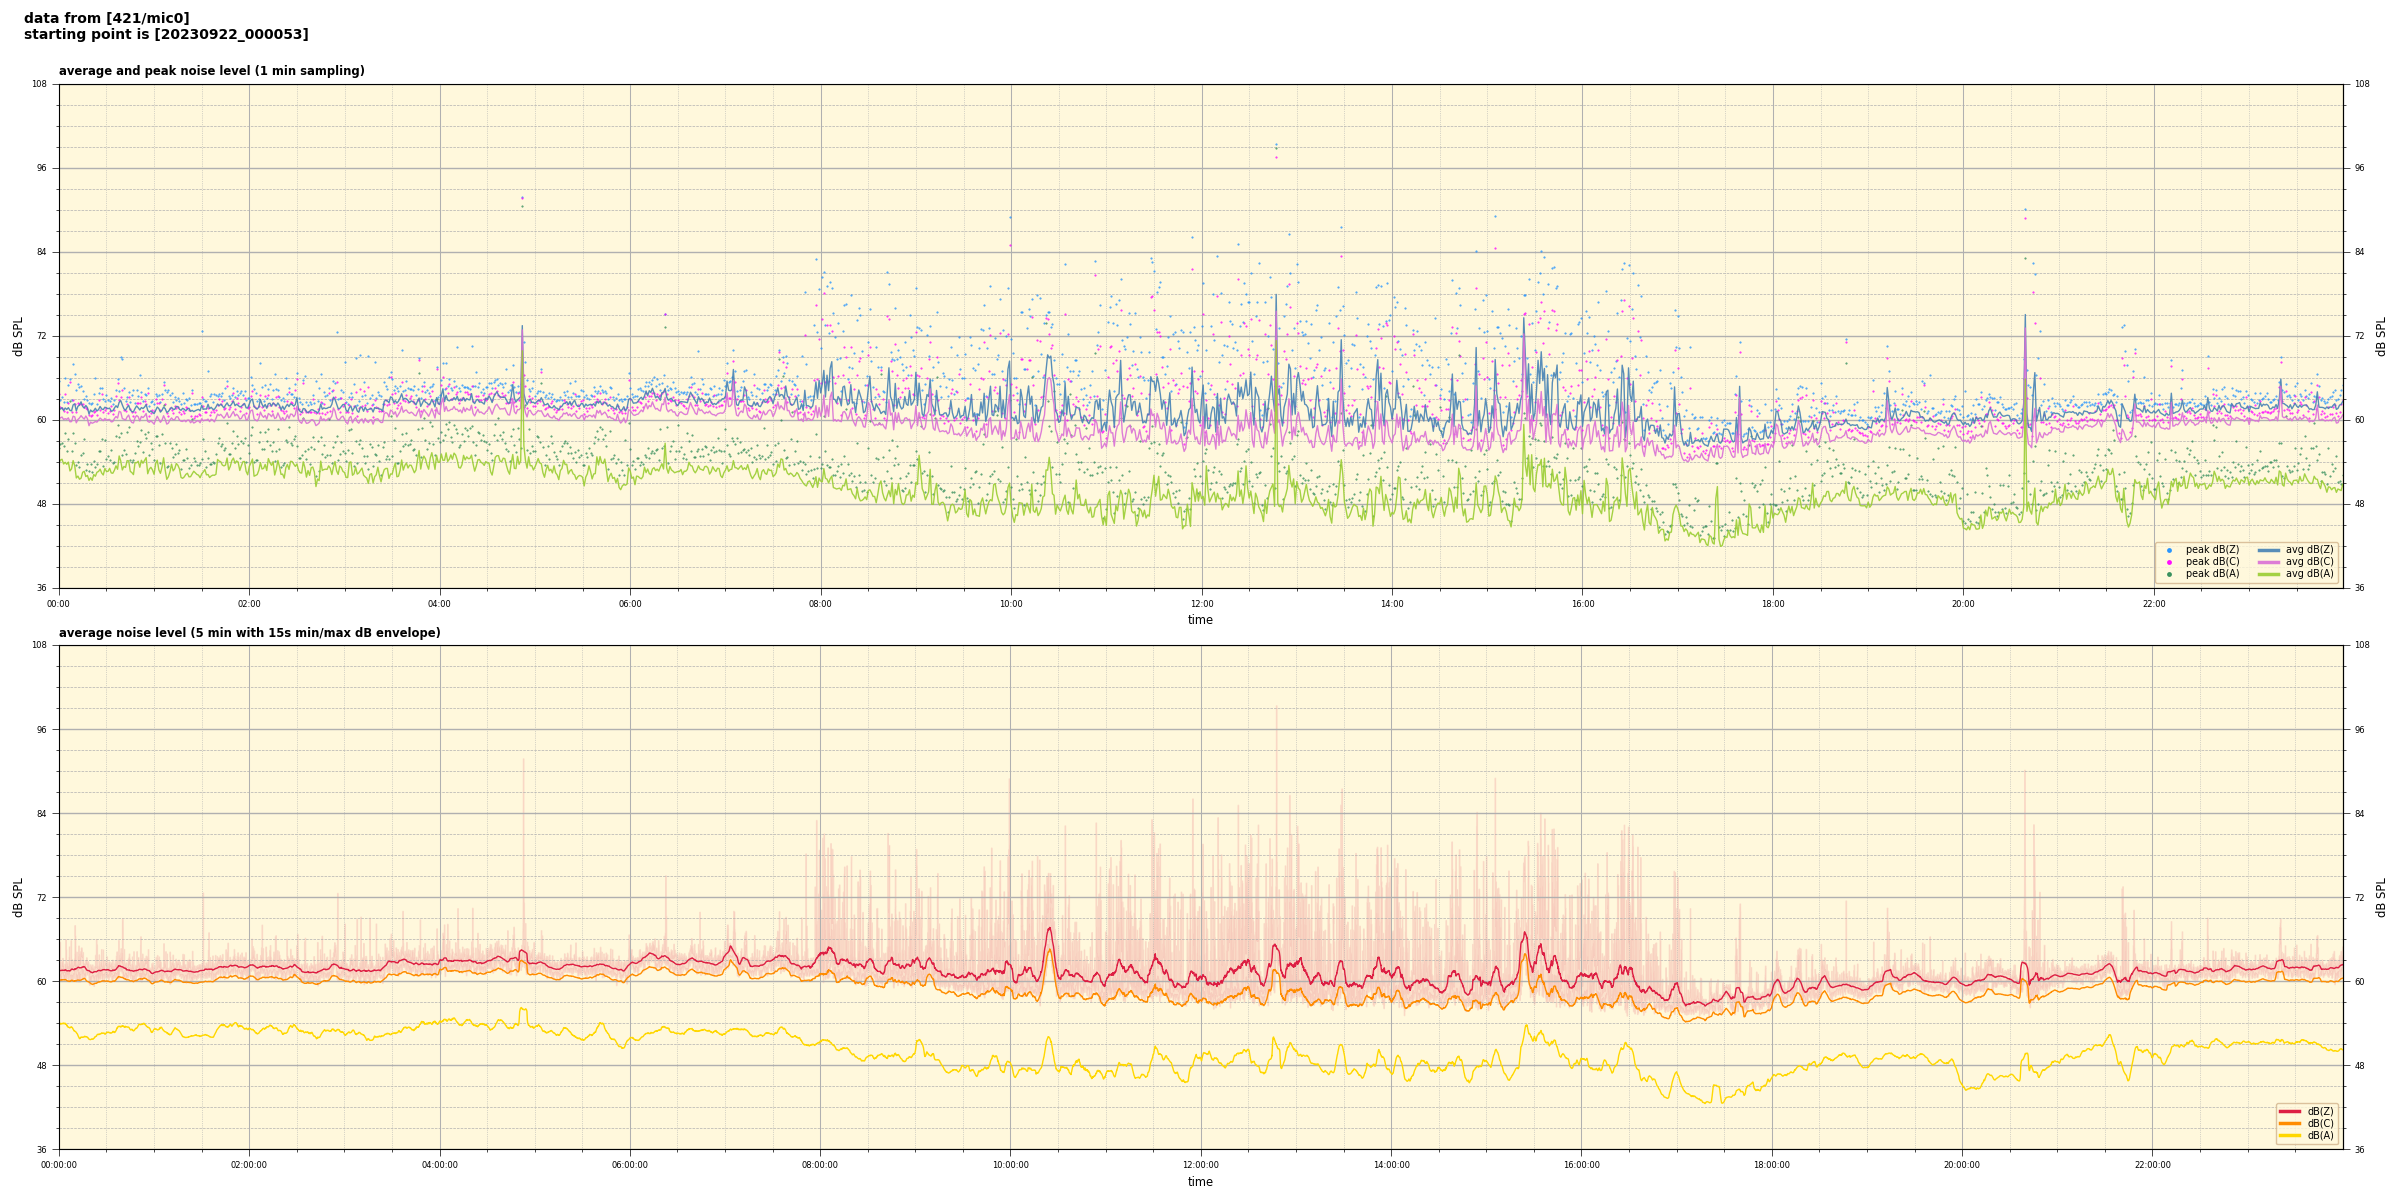Click the 20:00 tick label on upper chart
This screenshot has height=1200, width=2400.
coord(1963,604)
